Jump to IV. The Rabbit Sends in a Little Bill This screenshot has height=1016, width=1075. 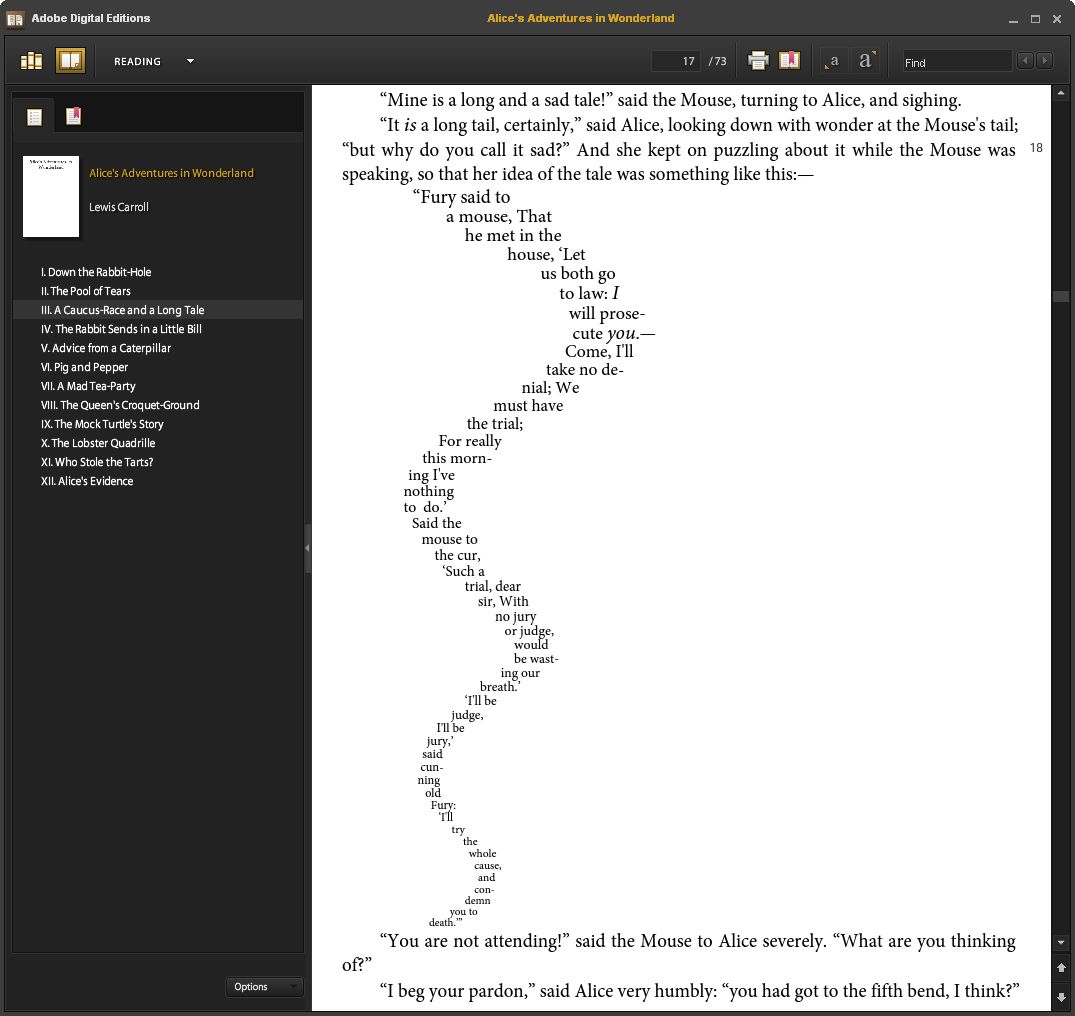(121, 329)
